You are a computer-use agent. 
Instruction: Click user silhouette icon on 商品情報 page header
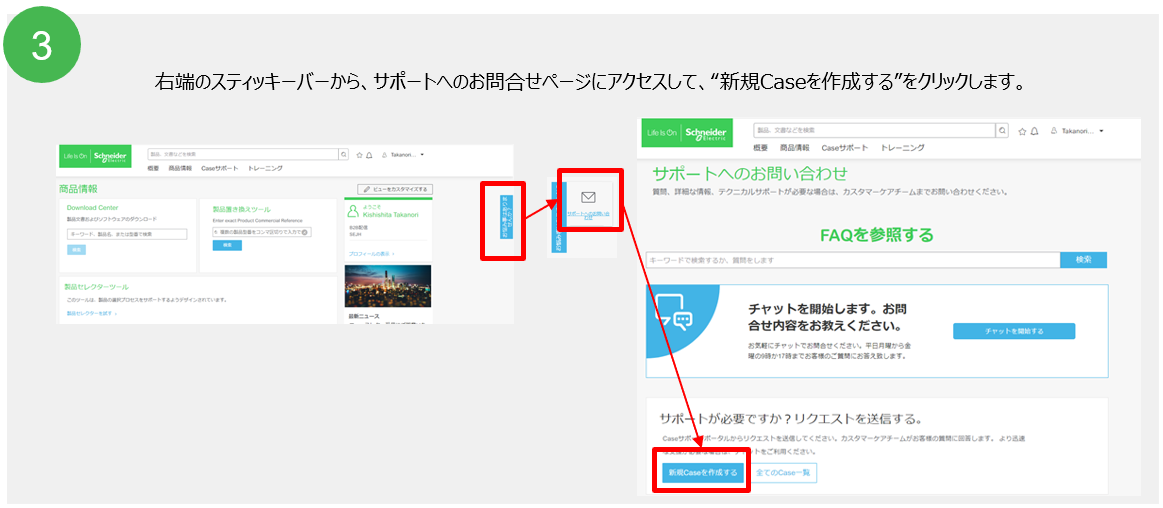pos(384,156)
